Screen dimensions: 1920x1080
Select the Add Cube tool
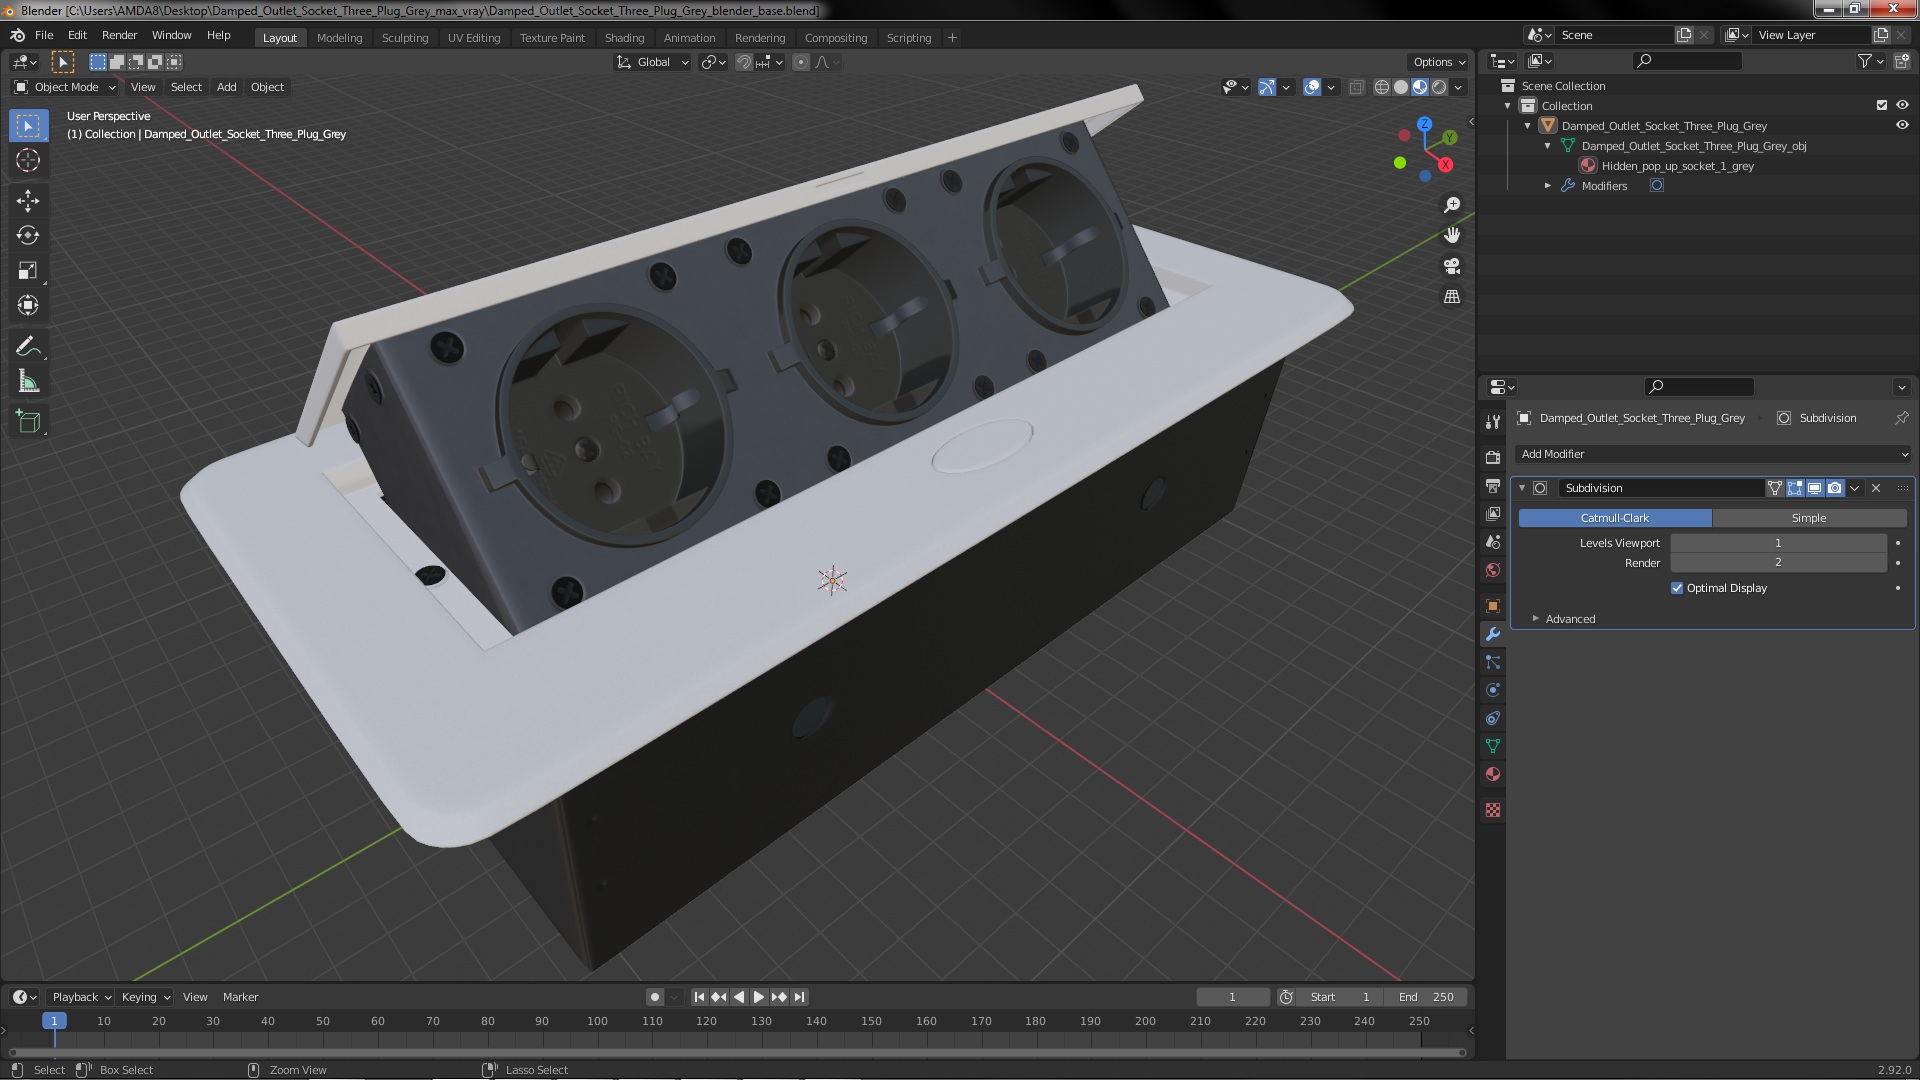[28, 422]
